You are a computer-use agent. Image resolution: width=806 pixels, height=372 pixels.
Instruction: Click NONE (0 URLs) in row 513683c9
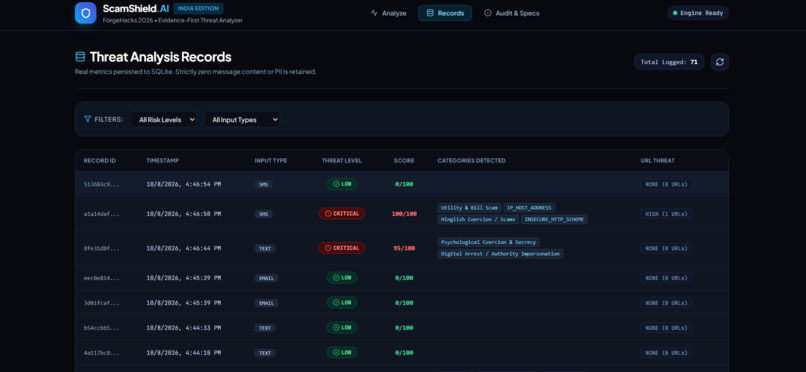tap(666, 184)
